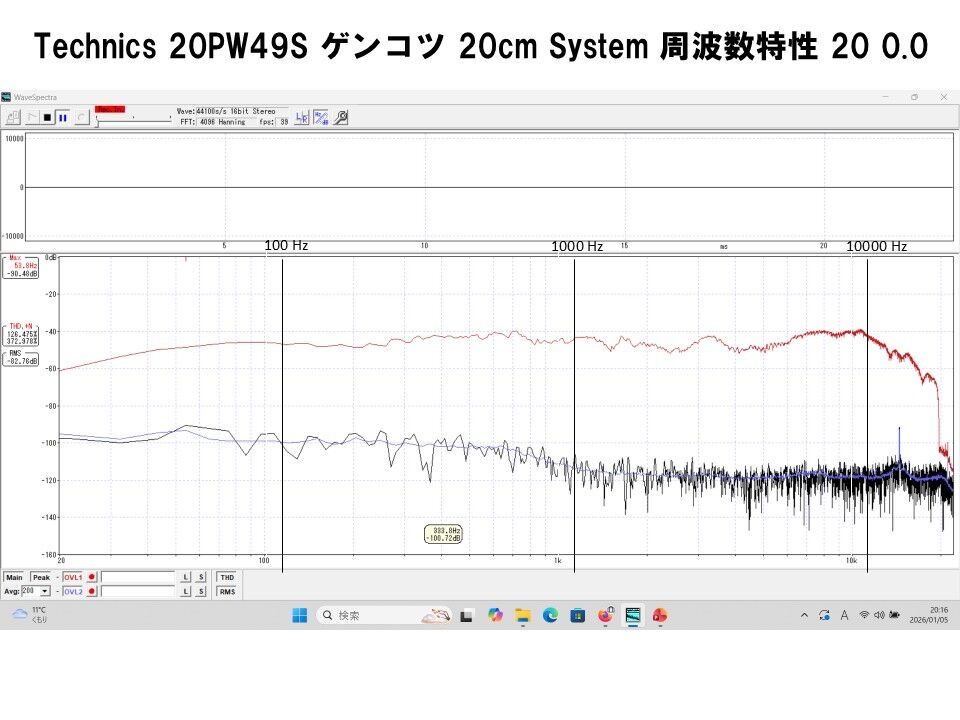Click the Max readout 53.8Hz -90.48dB
Image resolution: width=960 pixels, height=720 pixels.
click(x=21, y=267)
